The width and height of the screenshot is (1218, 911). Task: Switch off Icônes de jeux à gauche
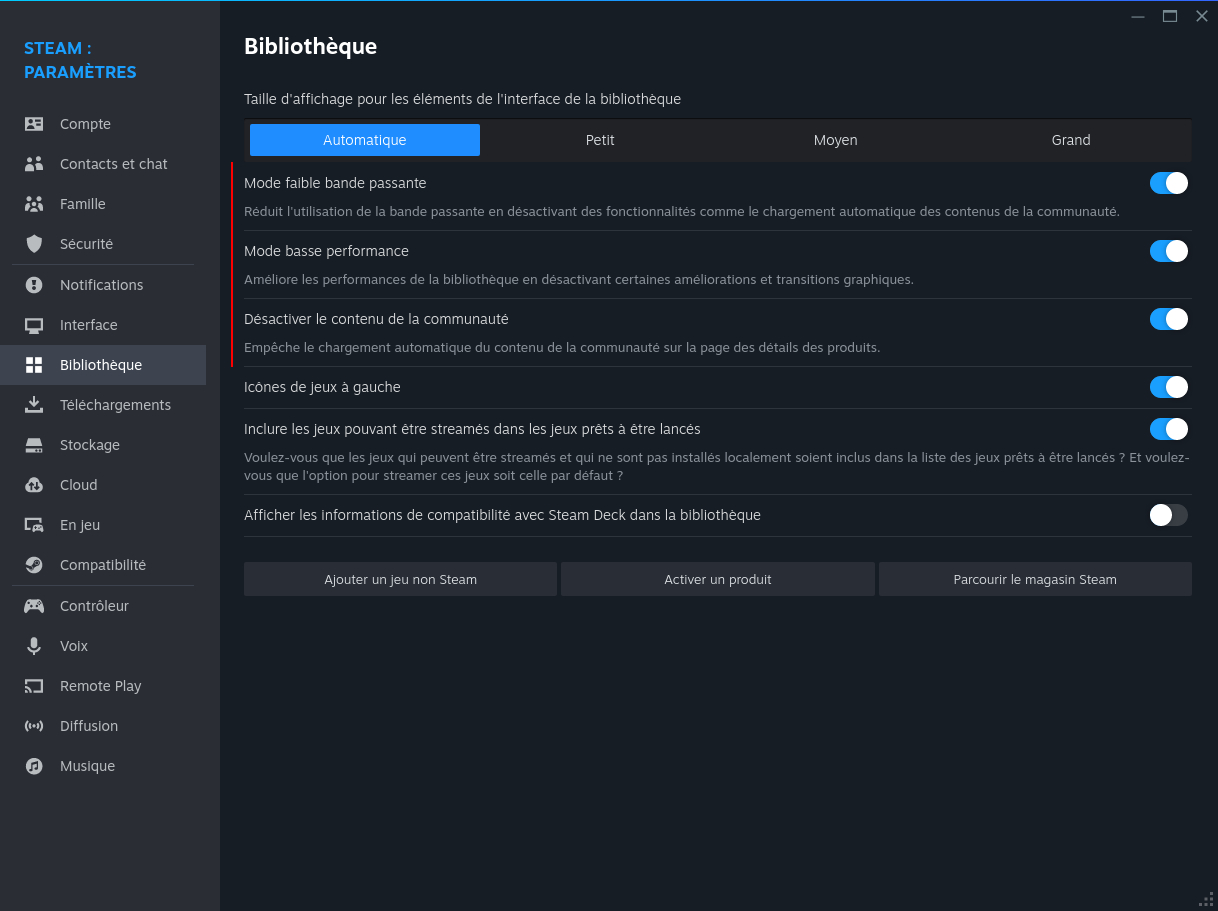click(1168, 387)
